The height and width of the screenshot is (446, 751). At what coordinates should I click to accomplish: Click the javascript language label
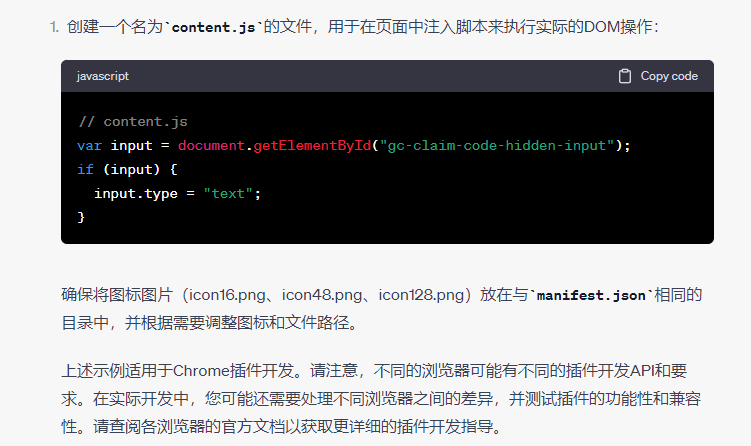pos(102,76)
